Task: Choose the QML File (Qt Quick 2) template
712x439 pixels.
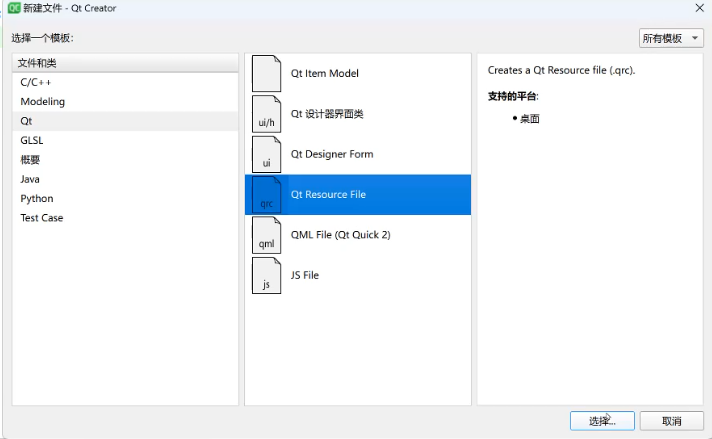Action: [358, 235]
